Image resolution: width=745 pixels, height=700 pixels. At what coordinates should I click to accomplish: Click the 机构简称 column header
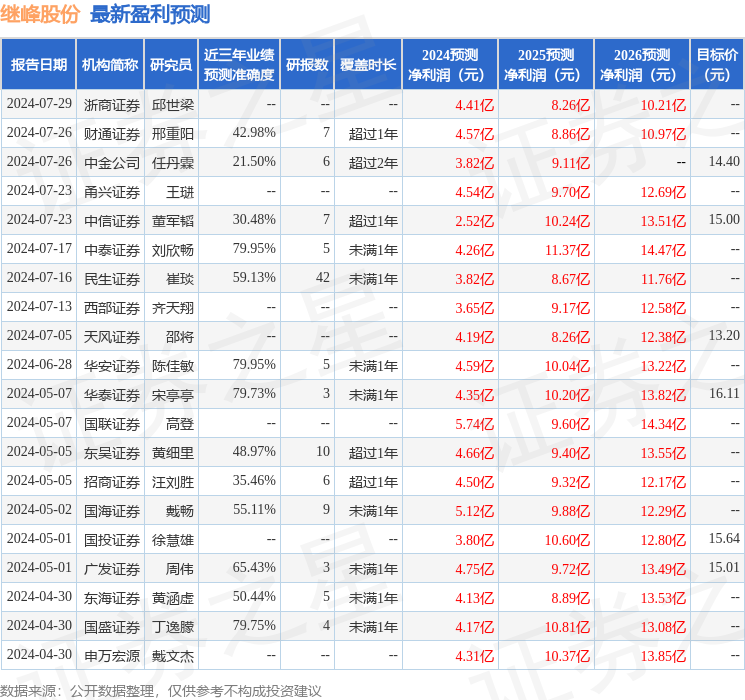coord(110,64)
